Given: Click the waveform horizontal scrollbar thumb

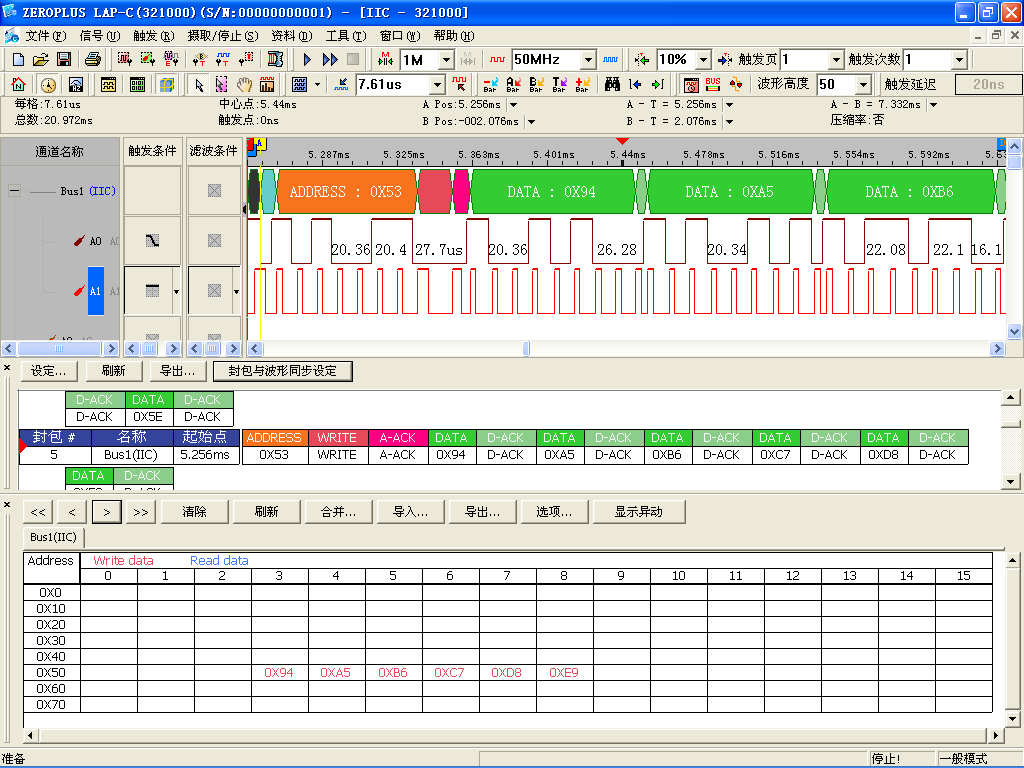Looking at the screenshot, I should [527, 349].
